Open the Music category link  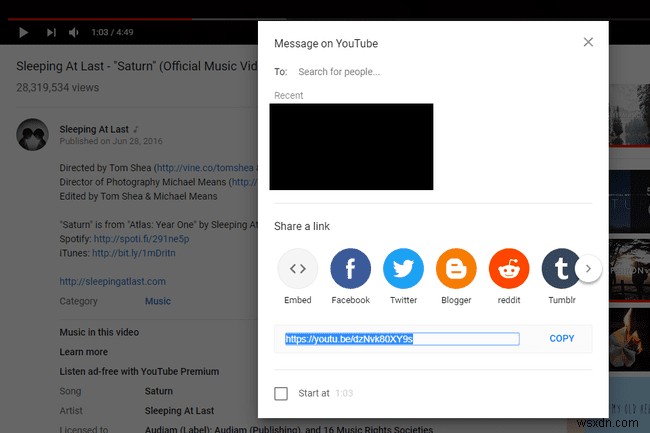coord(158,301)
